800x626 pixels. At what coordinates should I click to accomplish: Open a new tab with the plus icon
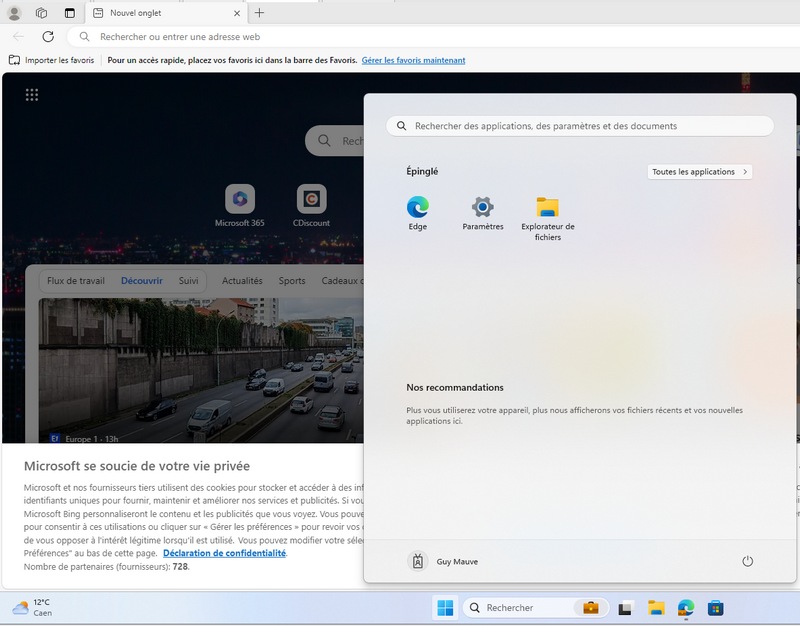[x=259, y=13]
